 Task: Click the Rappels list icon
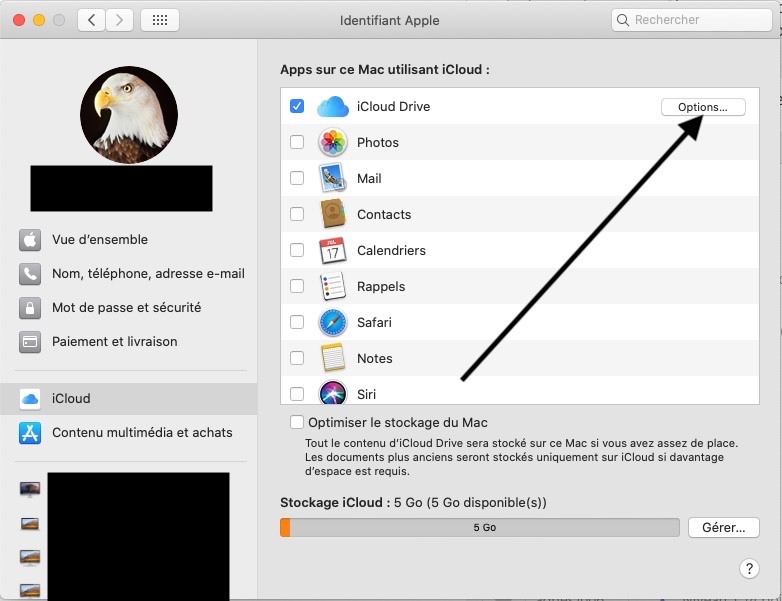[x=333, y=286]
